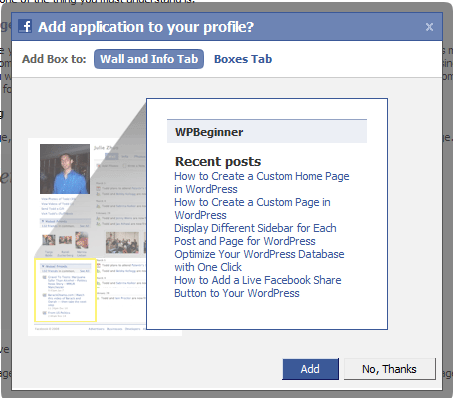Switch to the Boxes Tab
The height and width of the screenshot is (398, 453).
coord(243,59)
